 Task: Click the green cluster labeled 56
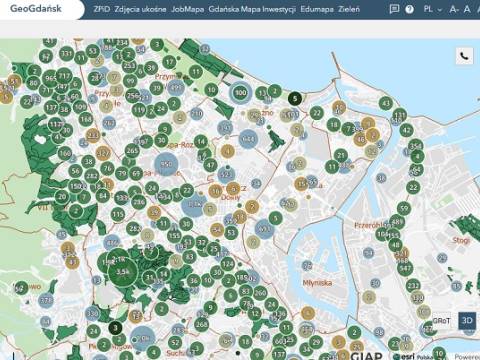pos(75,171)
